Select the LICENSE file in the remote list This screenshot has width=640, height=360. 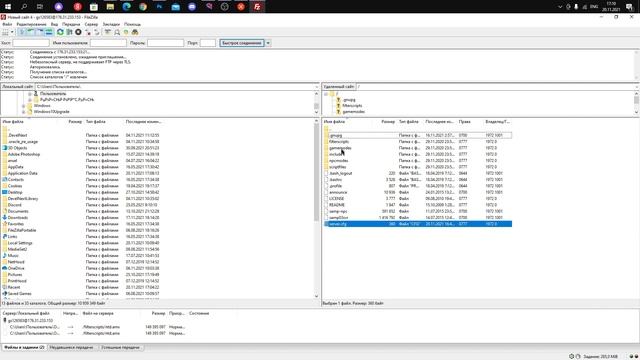click(418, 198)
